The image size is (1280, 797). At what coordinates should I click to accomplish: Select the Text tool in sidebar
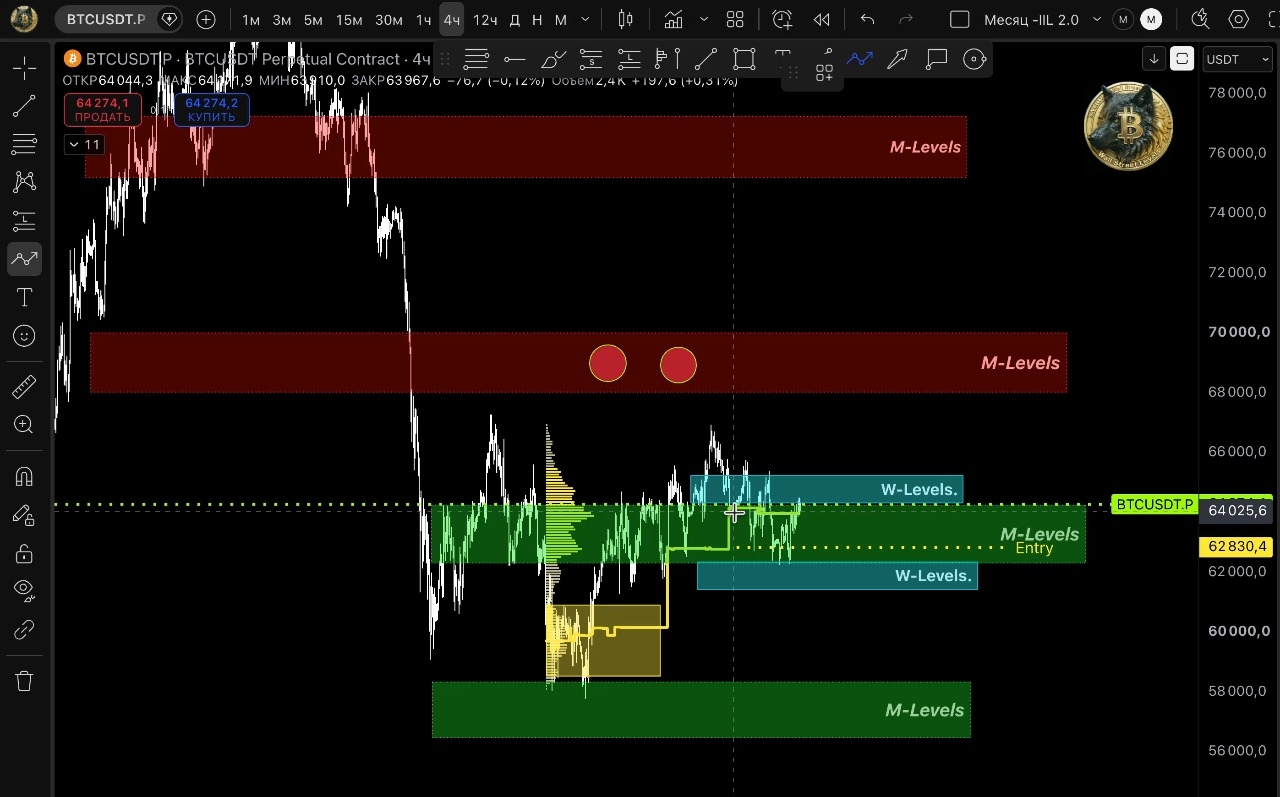click(x=24, y=297)
